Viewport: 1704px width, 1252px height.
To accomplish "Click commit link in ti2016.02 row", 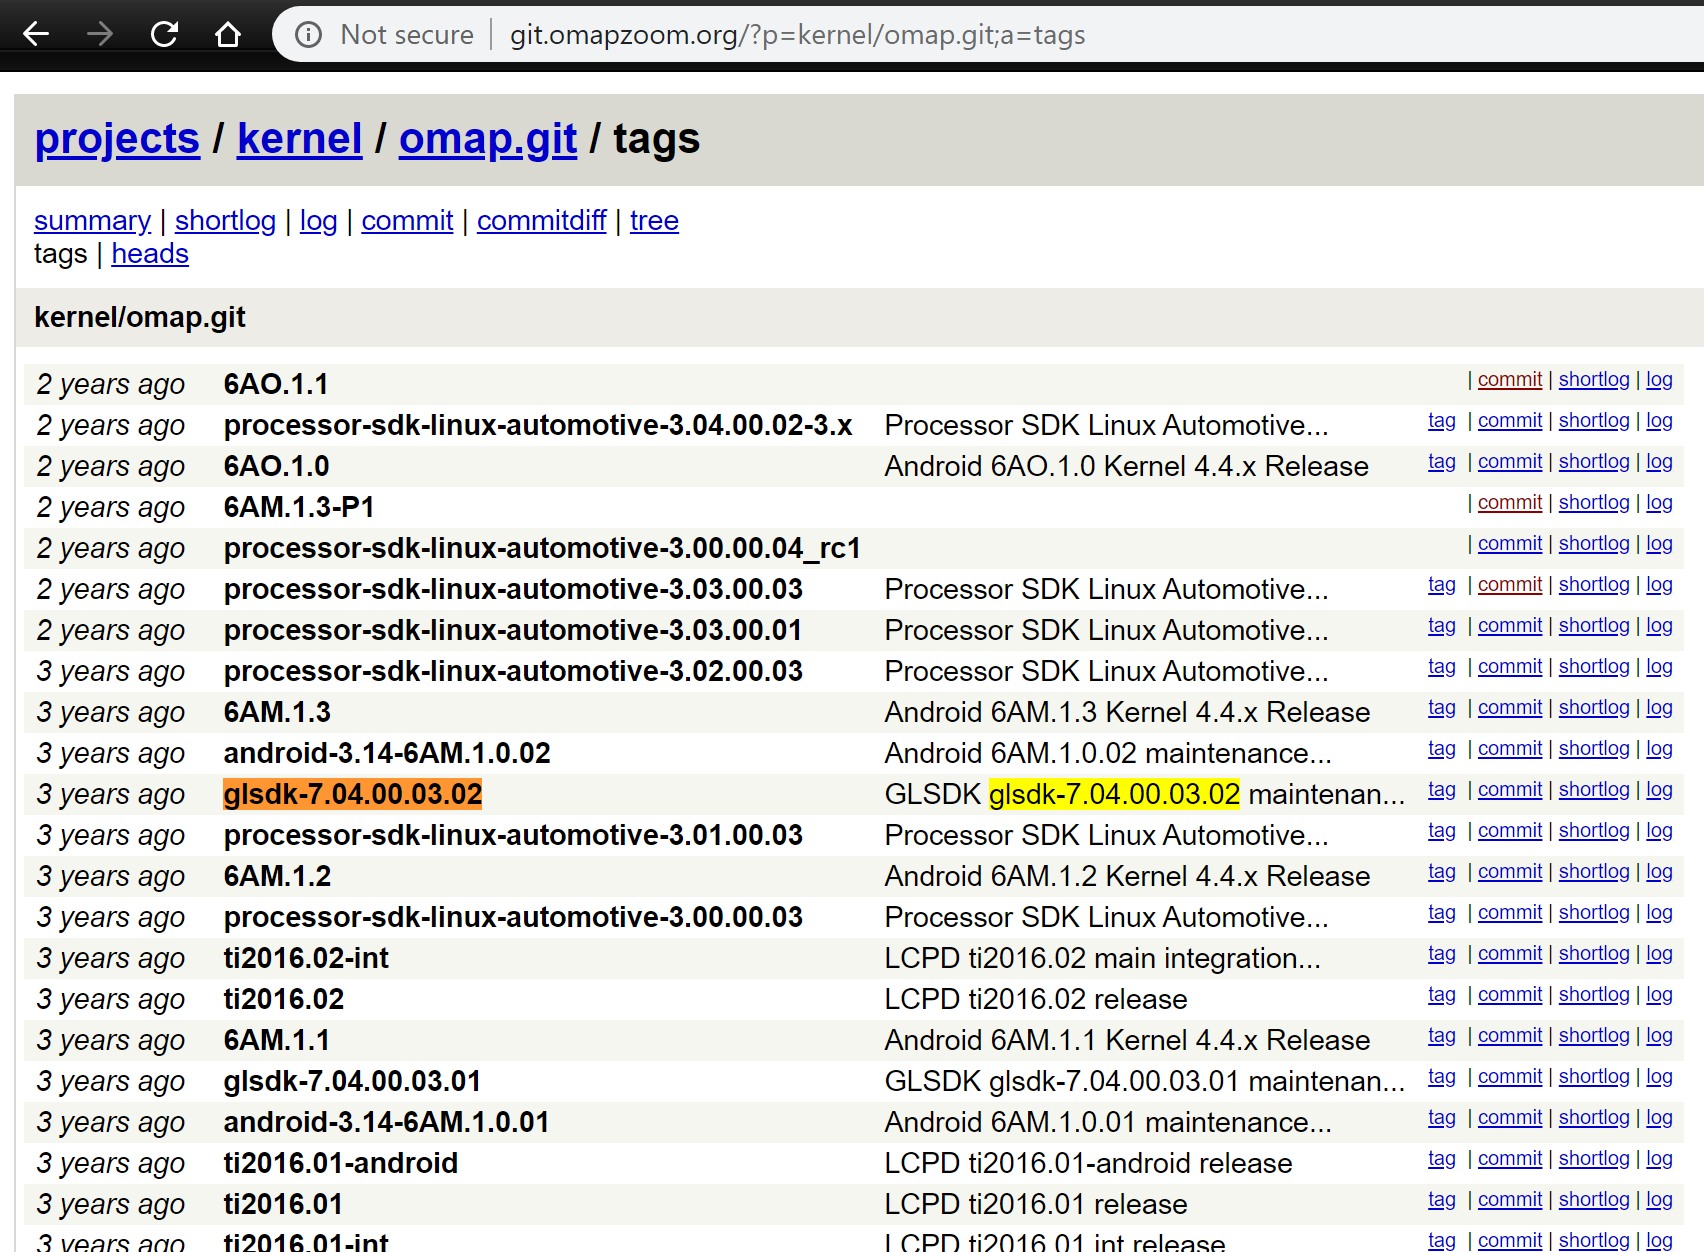I will pyautogui.click(x=1510, y=994).
